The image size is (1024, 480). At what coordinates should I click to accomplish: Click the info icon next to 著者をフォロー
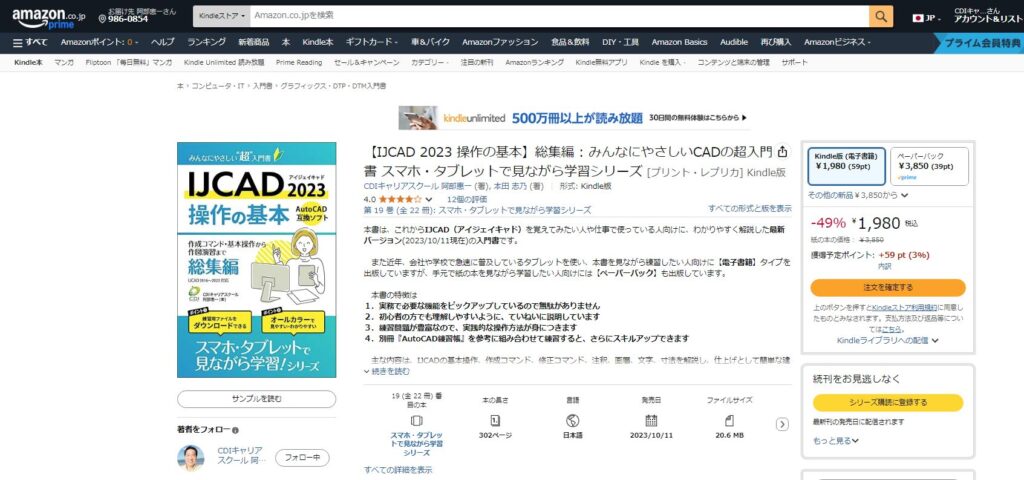point(235,431)
